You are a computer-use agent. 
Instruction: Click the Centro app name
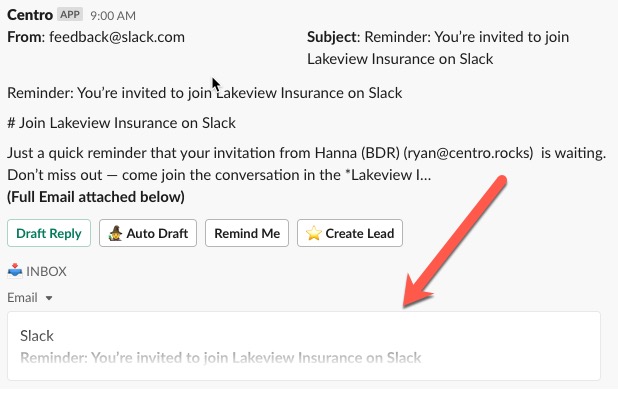point(30,15)
